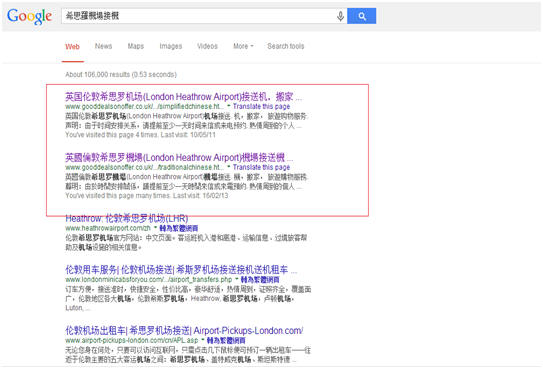This screenshot has height=369, width=543.
Task: Open simplifiedchinese gooddealsonoffer URL dropdown arrow
Action: click(x=229, y=105)
